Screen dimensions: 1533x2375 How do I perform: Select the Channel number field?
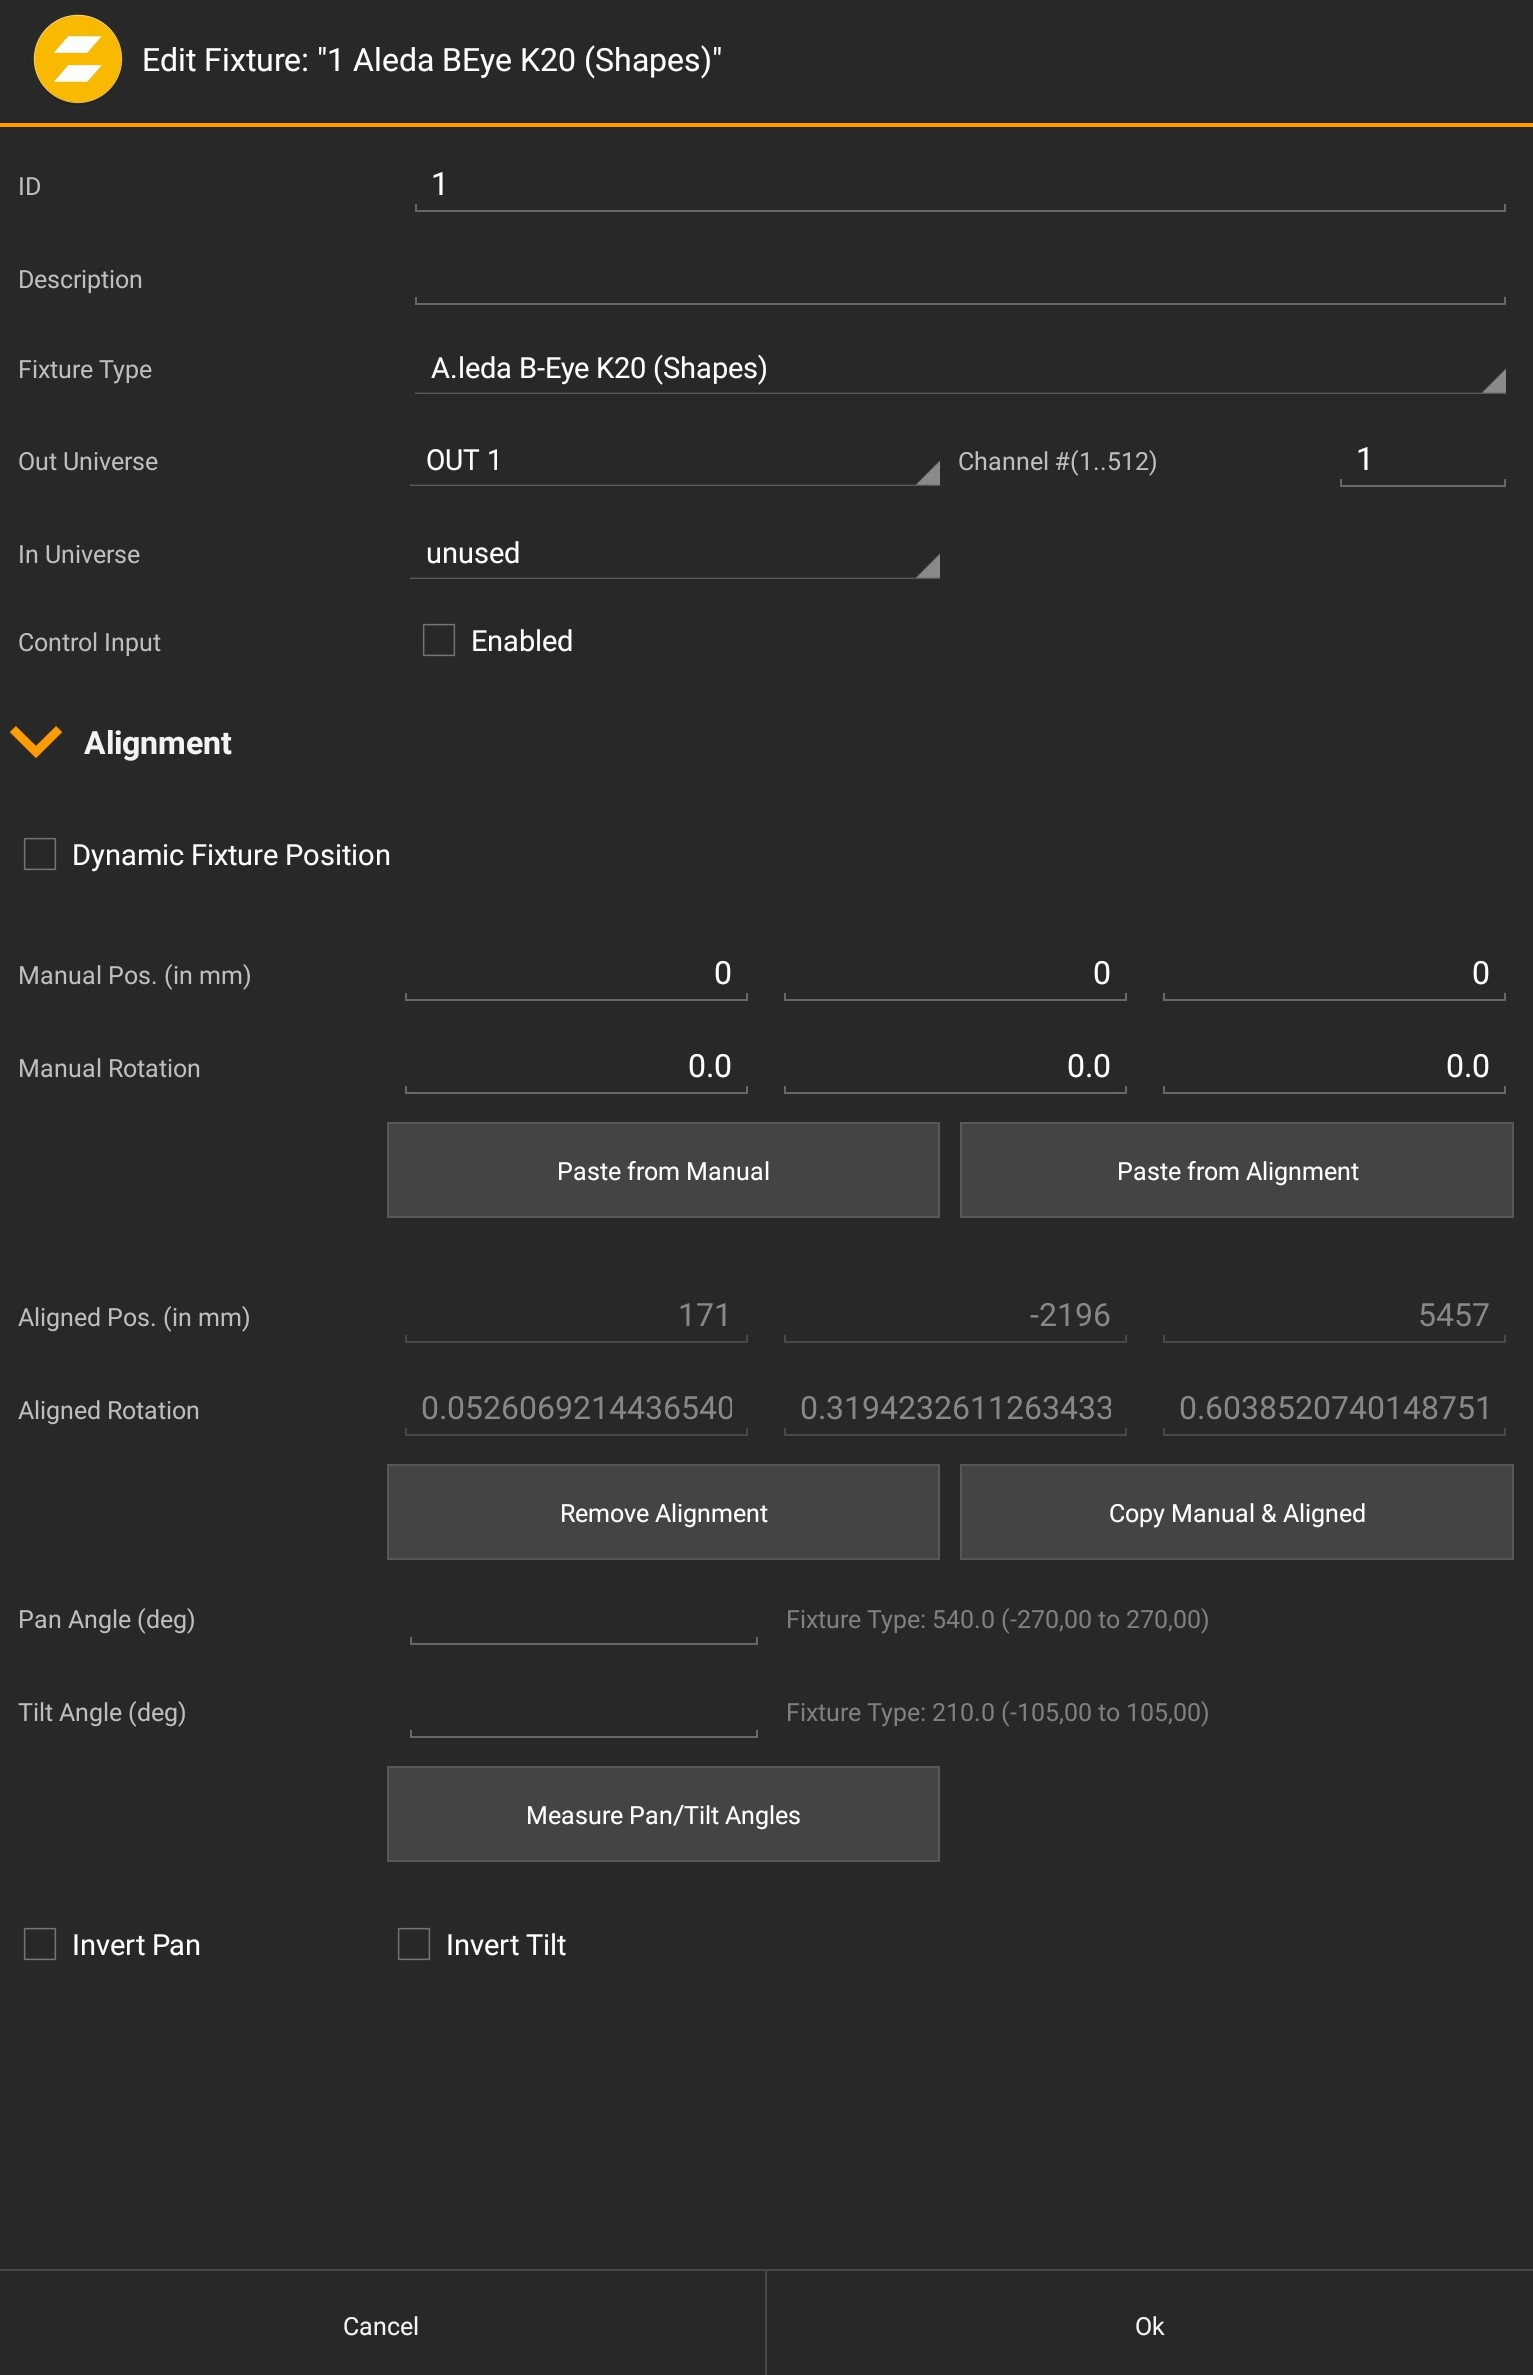click(1421, 461)
